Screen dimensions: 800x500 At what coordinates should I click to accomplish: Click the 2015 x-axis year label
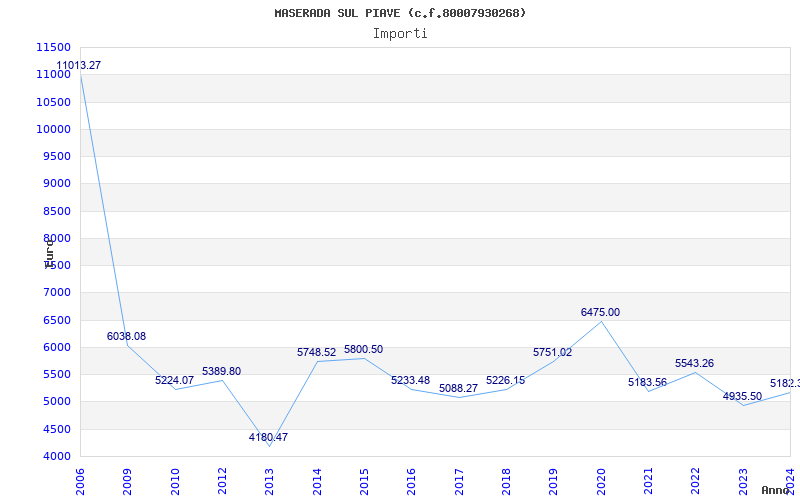tap(364, 481)
